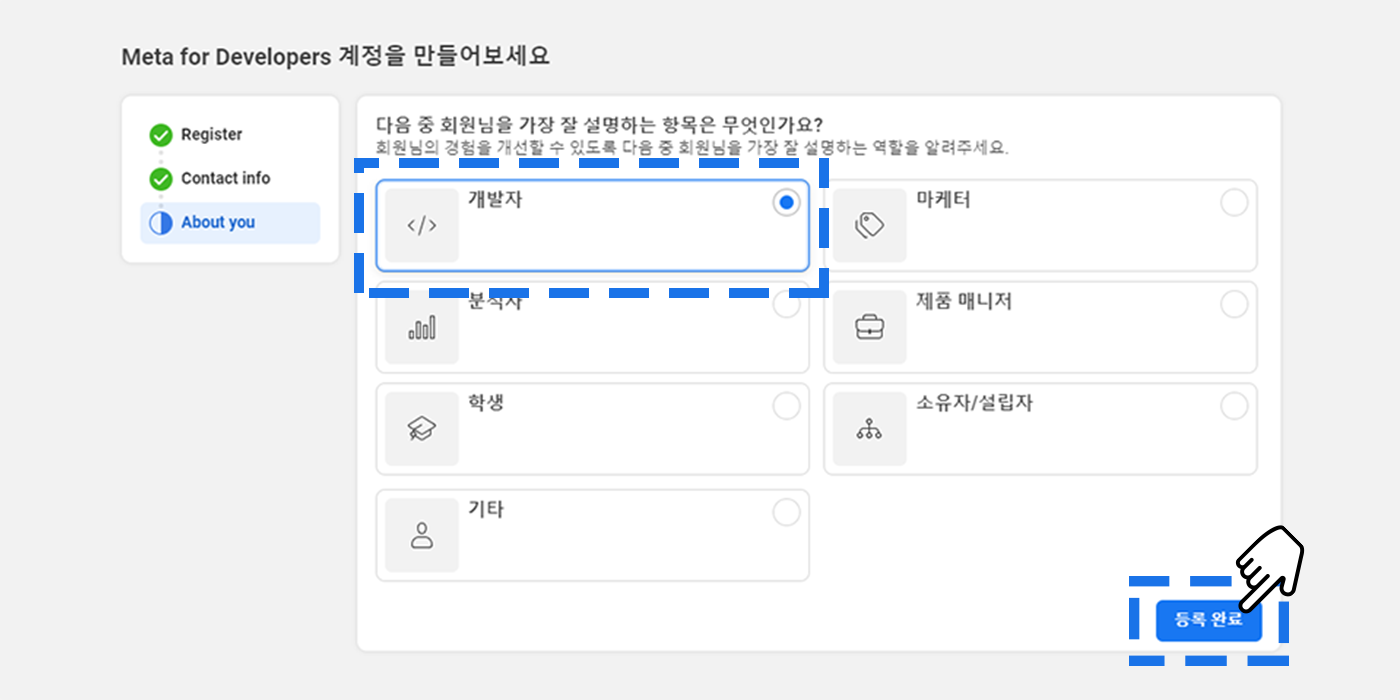
Task: Click the green checkmark beside Contact info
Action: coord(161,179)
